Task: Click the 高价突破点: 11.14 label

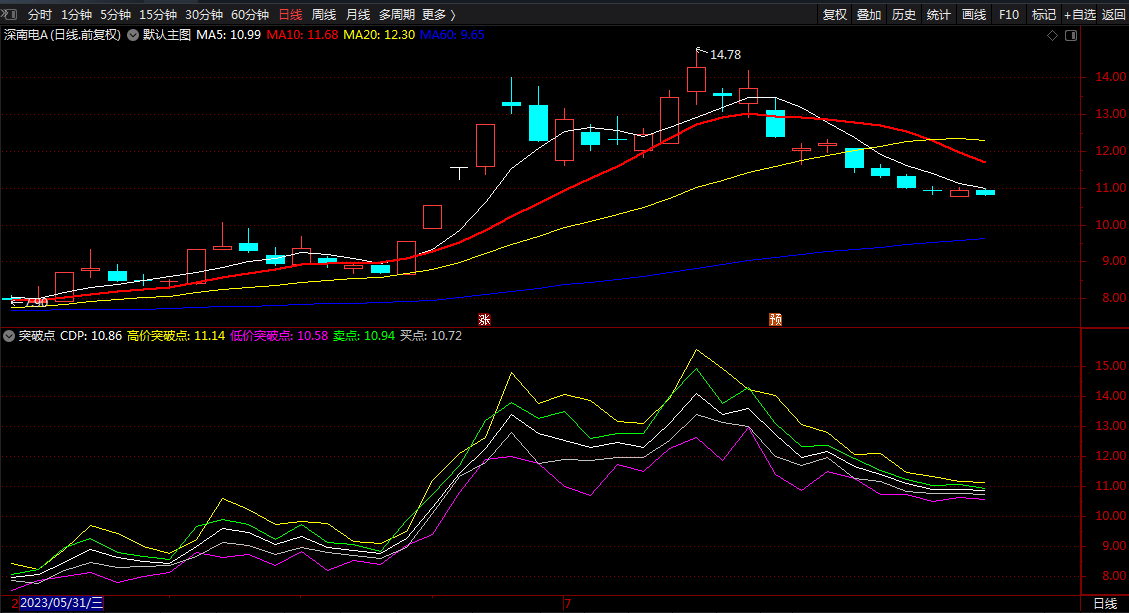Action: point(176,336)
